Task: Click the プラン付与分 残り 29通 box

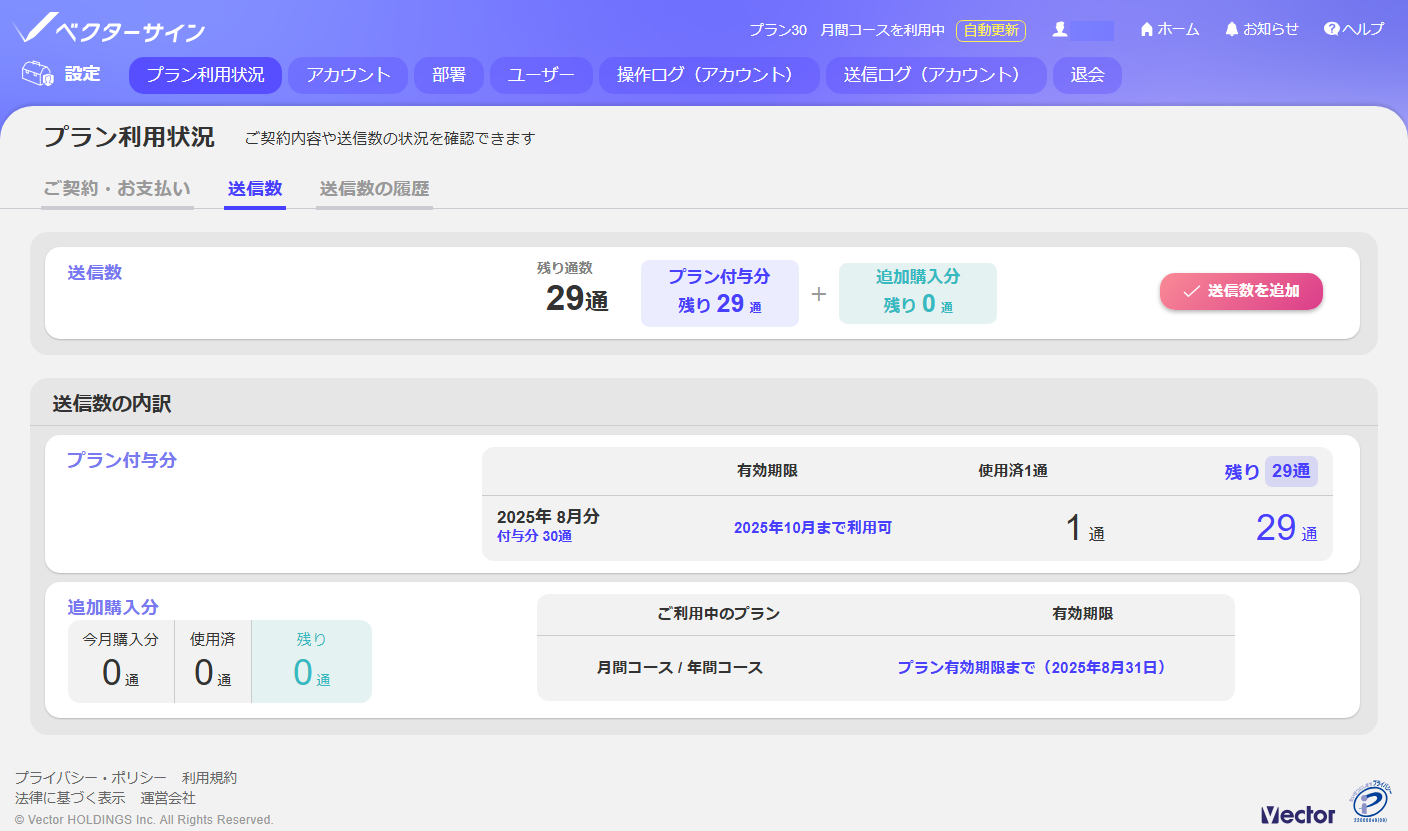Action: (720, 293)
